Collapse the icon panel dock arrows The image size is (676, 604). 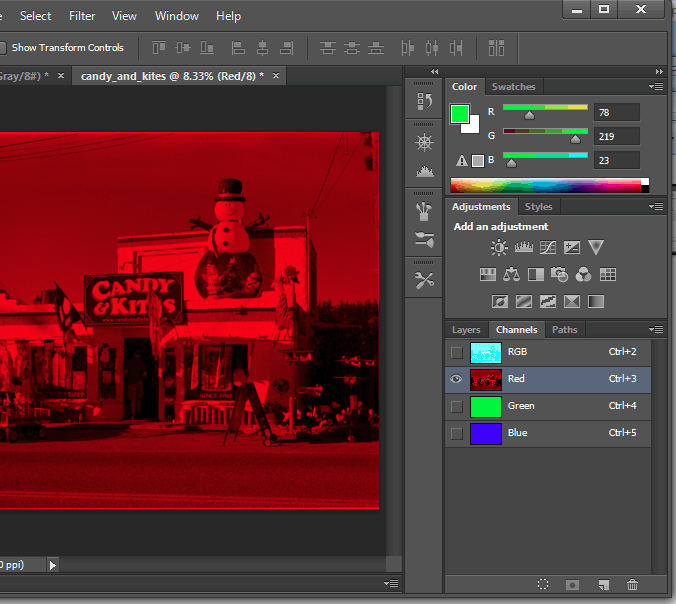[435, 72]
